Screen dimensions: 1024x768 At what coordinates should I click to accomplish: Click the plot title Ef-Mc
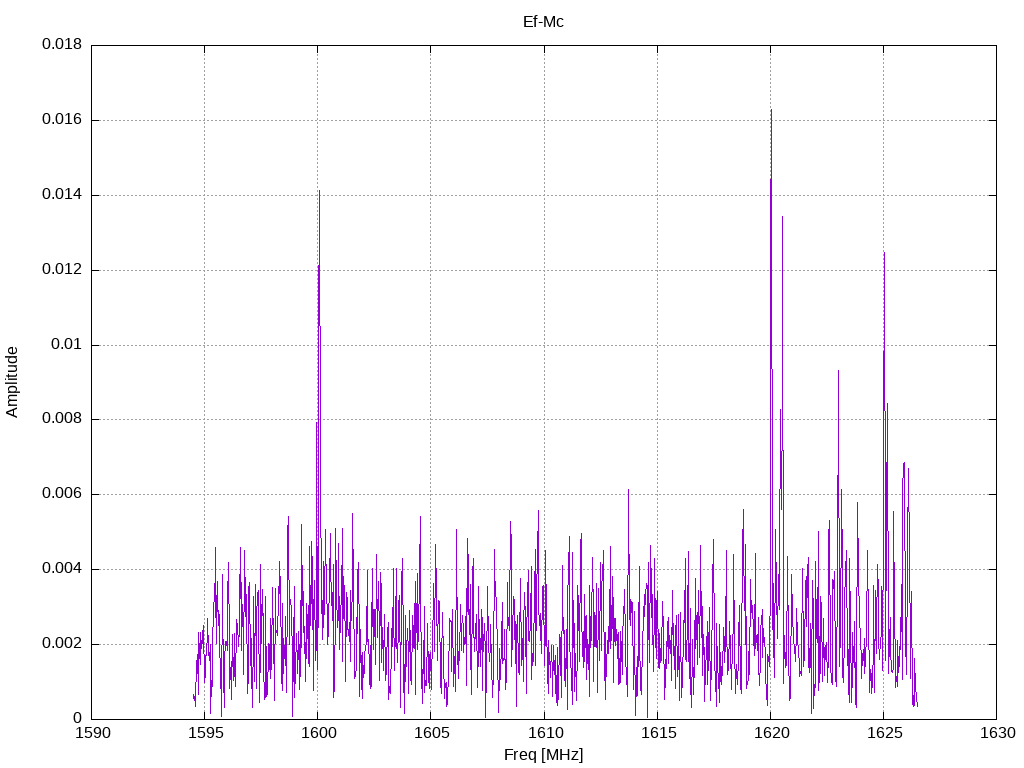coord(543,22)
